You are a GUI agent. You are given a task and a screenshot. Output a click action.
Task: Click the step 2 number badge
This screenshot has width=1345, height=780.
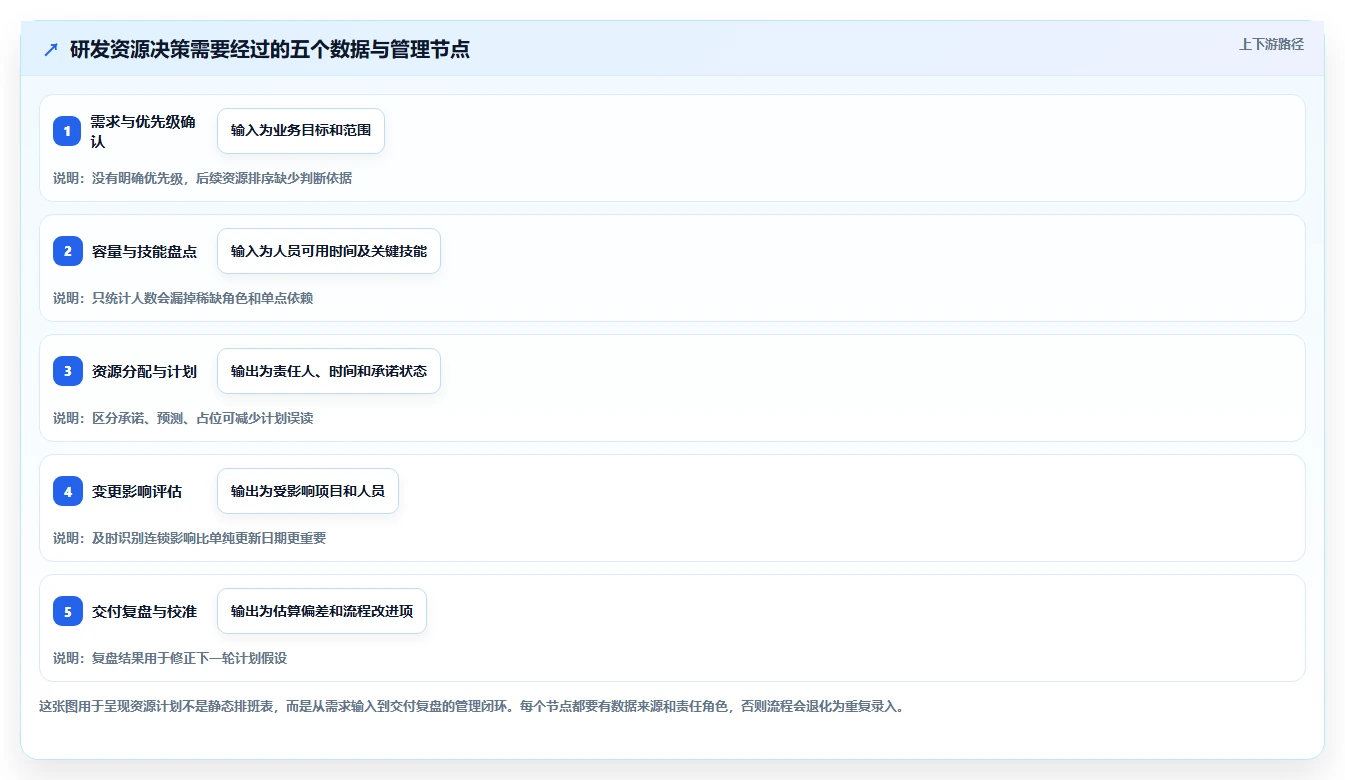[68, 251]
